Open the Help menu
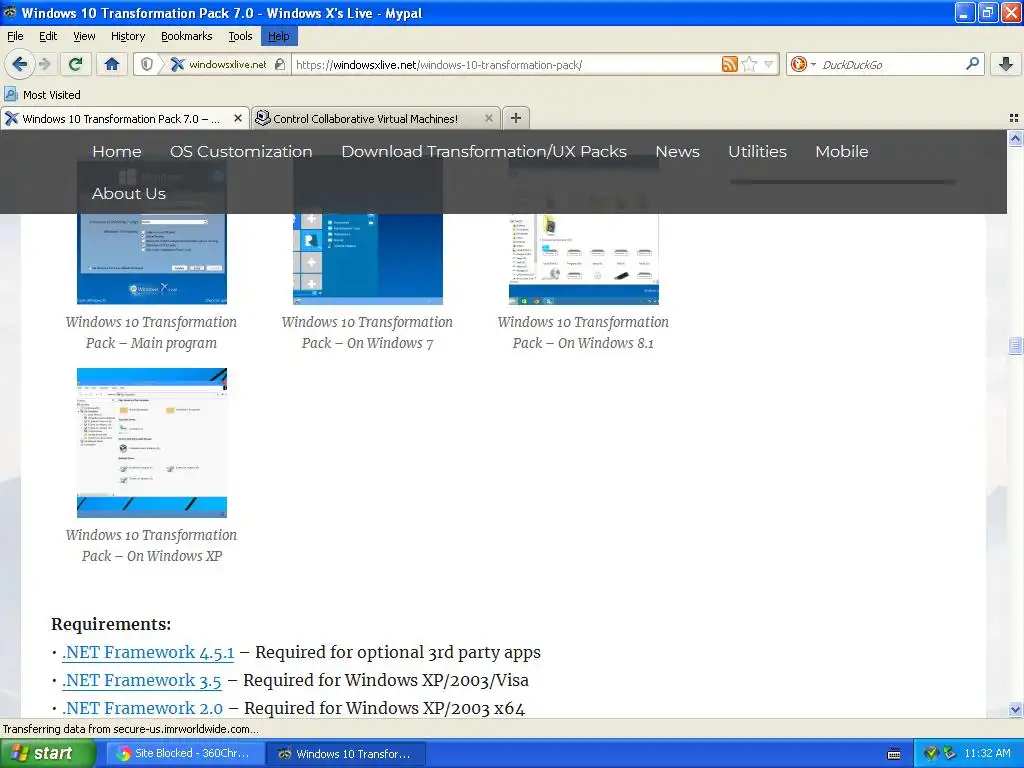Screen dimensions: 1024x768 [279, 36]
